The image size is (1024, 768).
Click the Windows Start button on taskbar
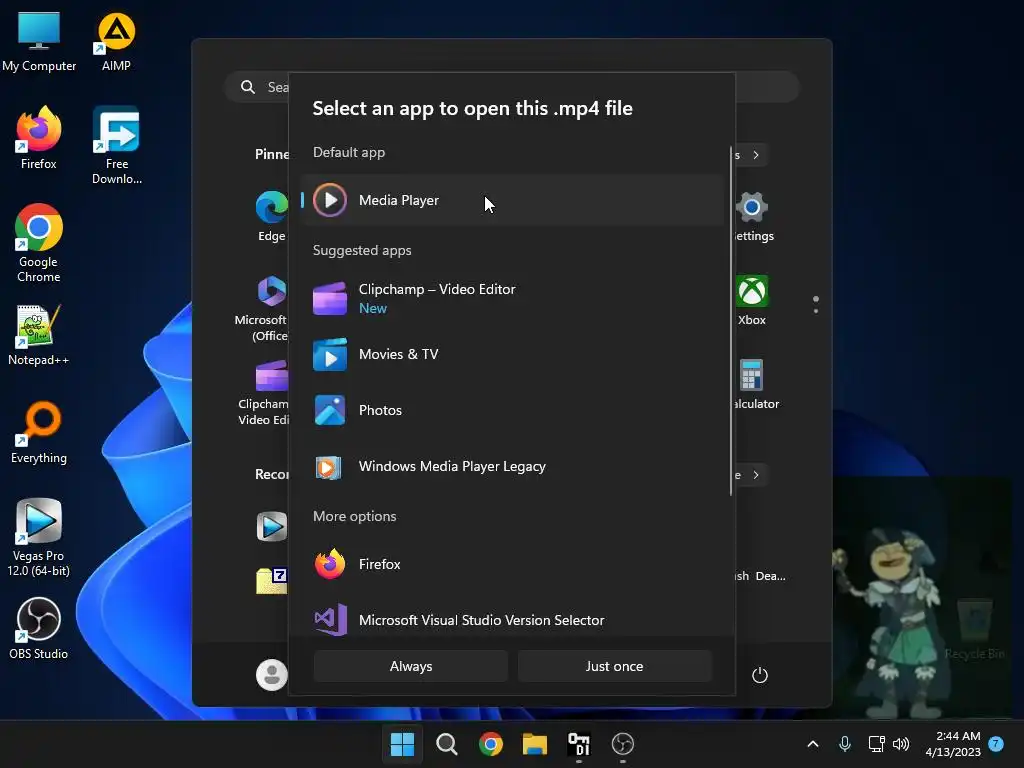tap(402, 744)
